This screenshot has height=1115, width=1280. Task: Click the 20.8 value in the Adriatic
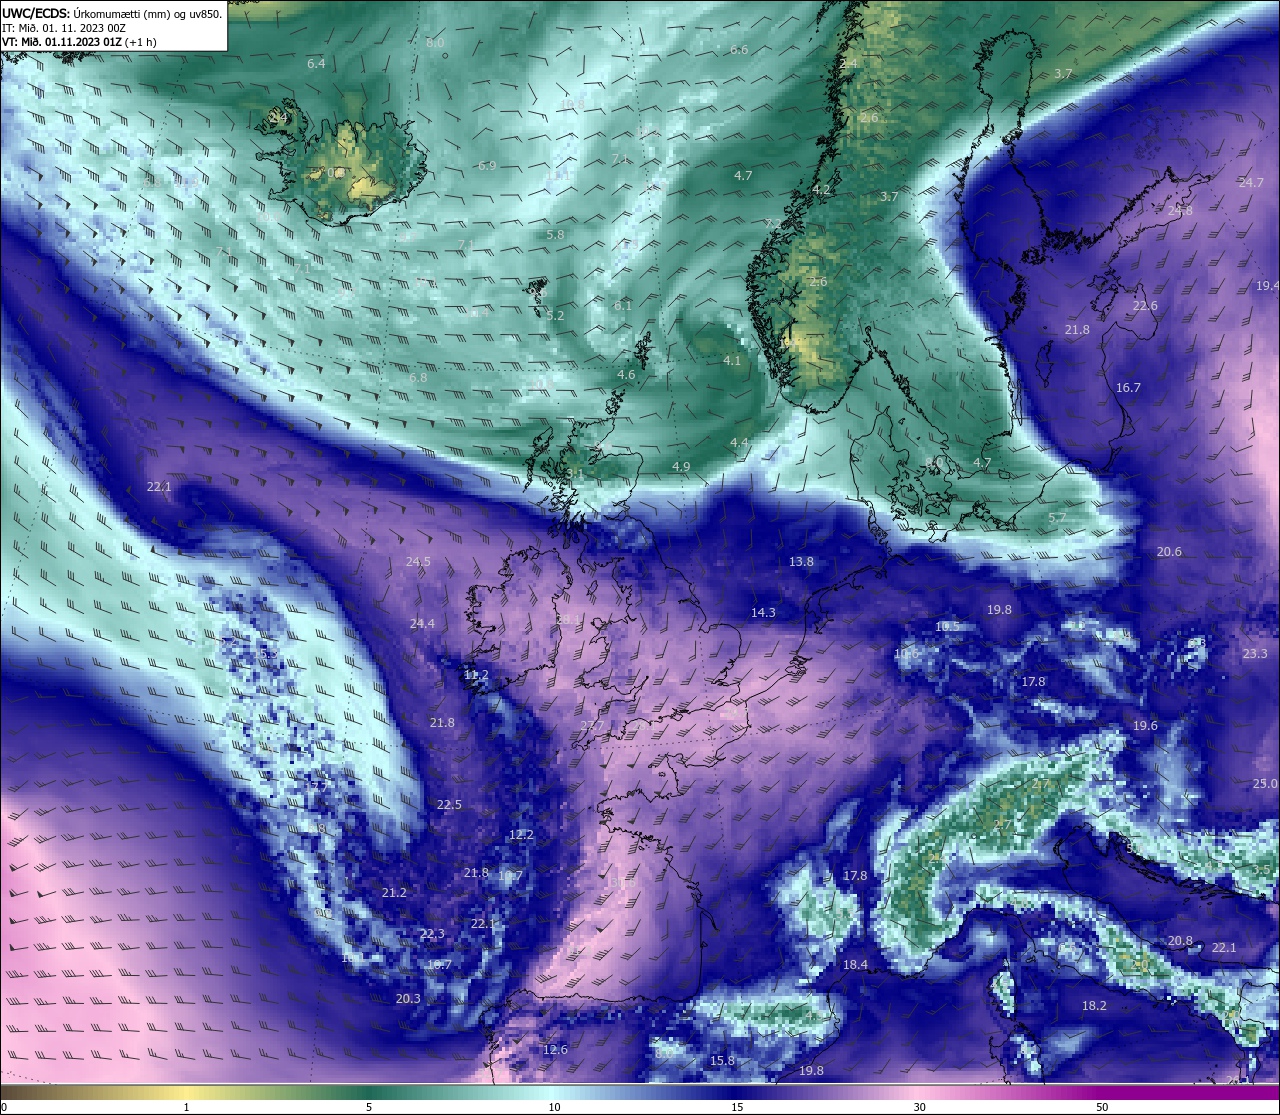tap(1180, 940)
